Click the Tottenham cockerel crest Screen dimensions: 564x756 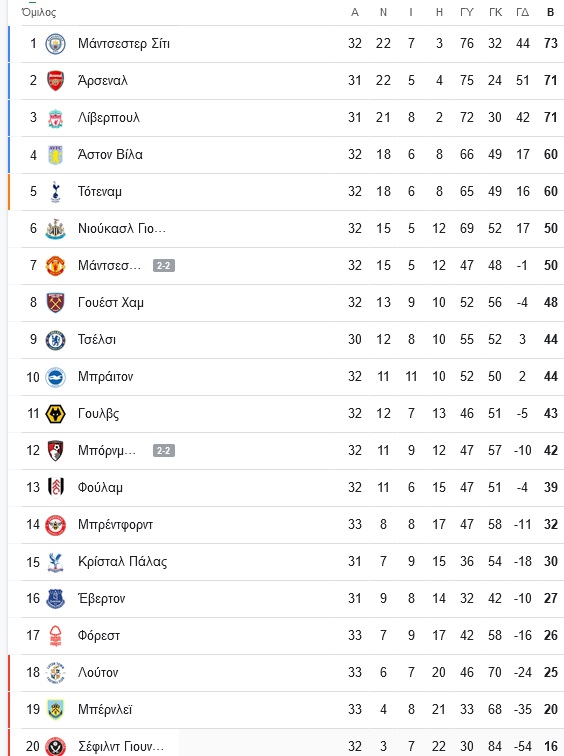tap(55, 192)
